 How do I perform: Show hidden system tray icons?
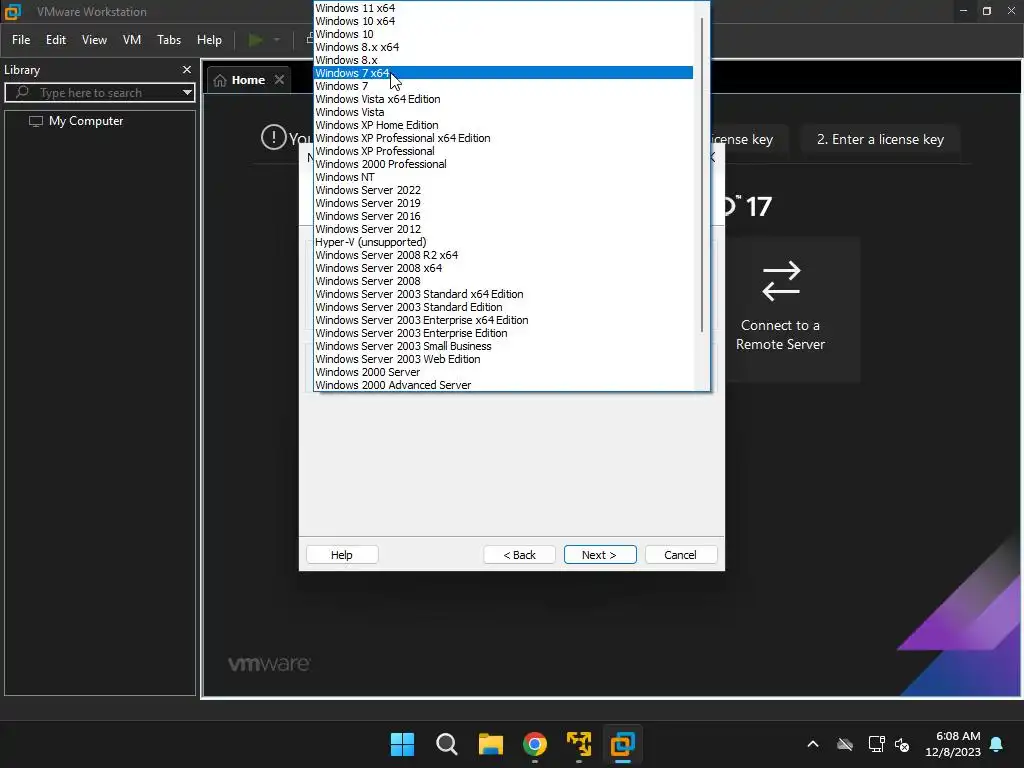(x=812, y=744)
